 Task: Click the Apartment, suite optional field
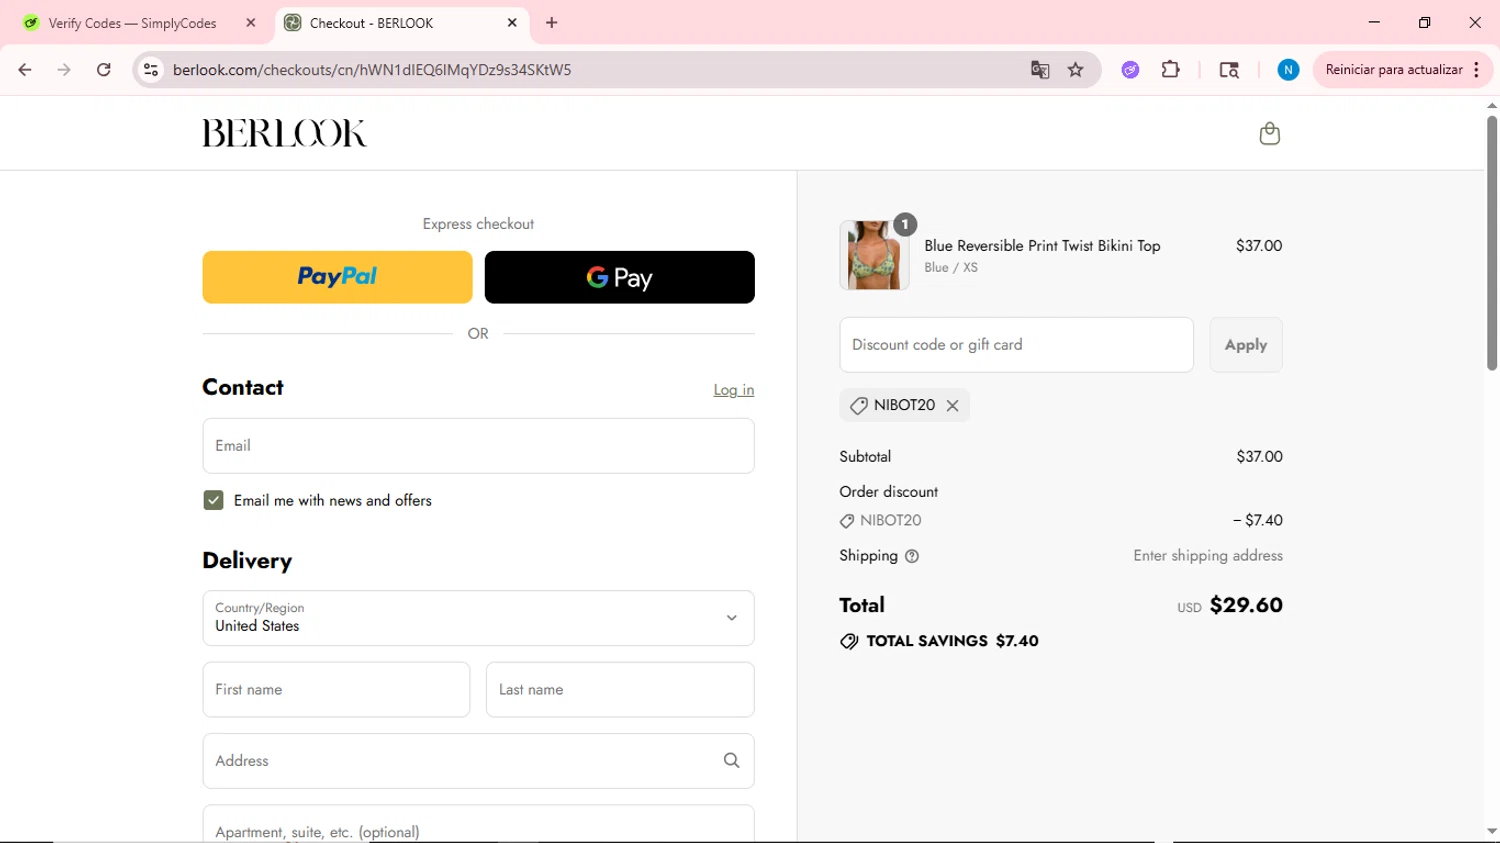pyautogui.click(x=478, y=824)
